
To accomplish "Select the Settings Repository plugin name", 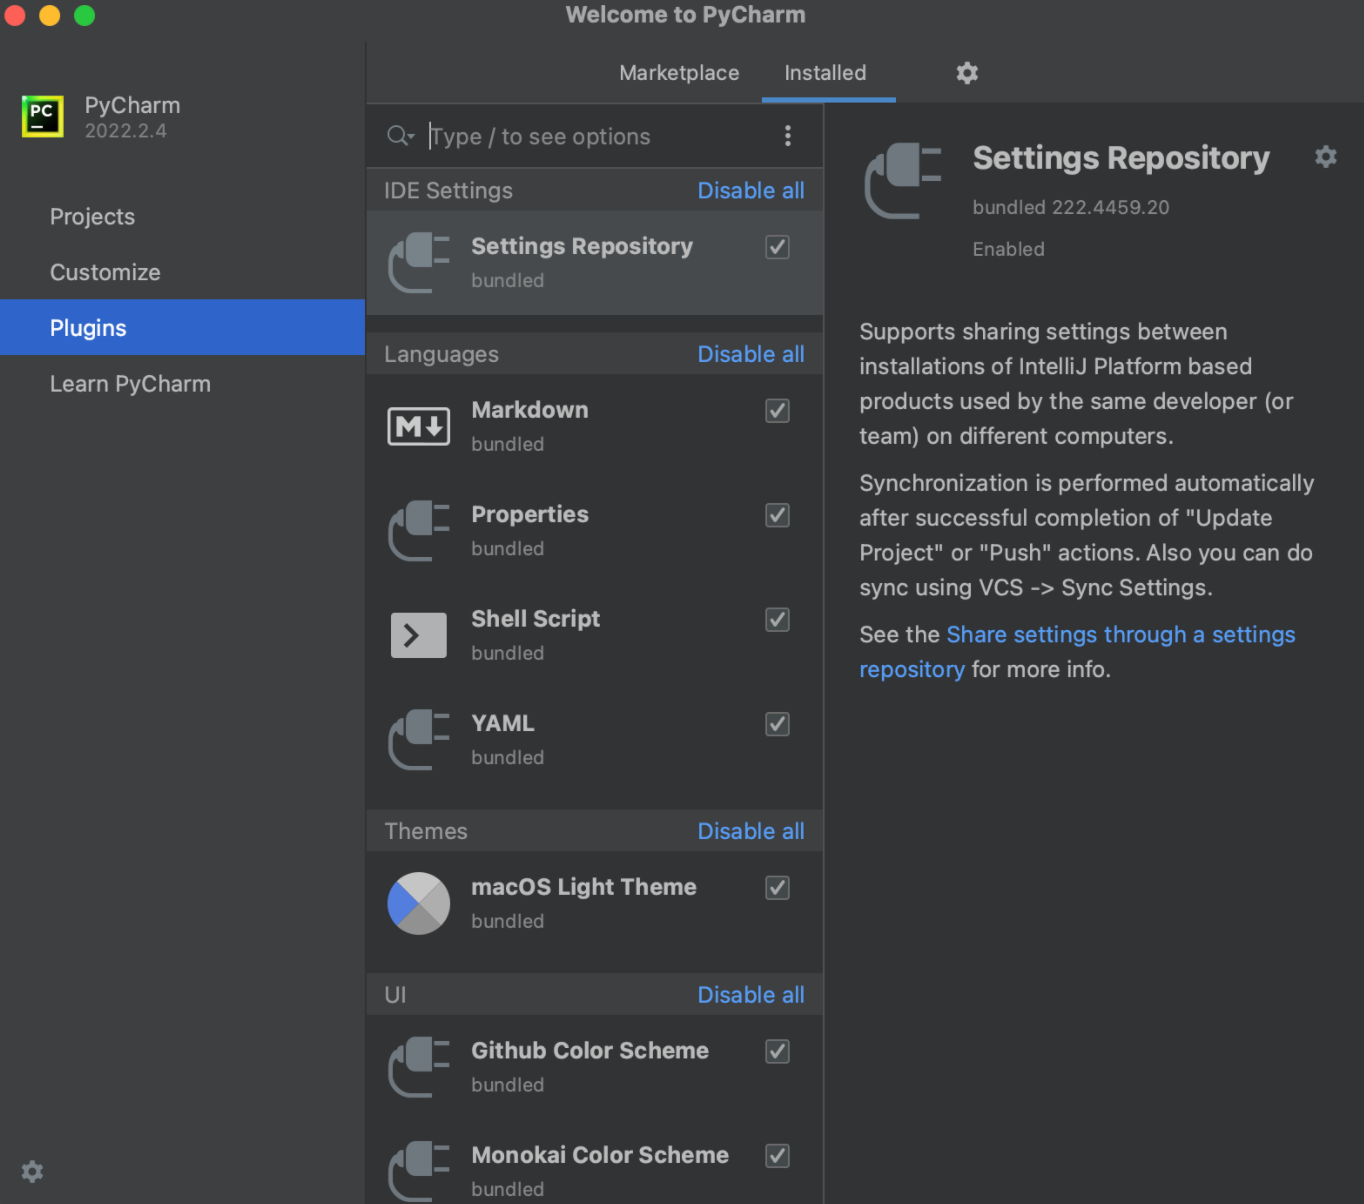I will click(582, 246).
